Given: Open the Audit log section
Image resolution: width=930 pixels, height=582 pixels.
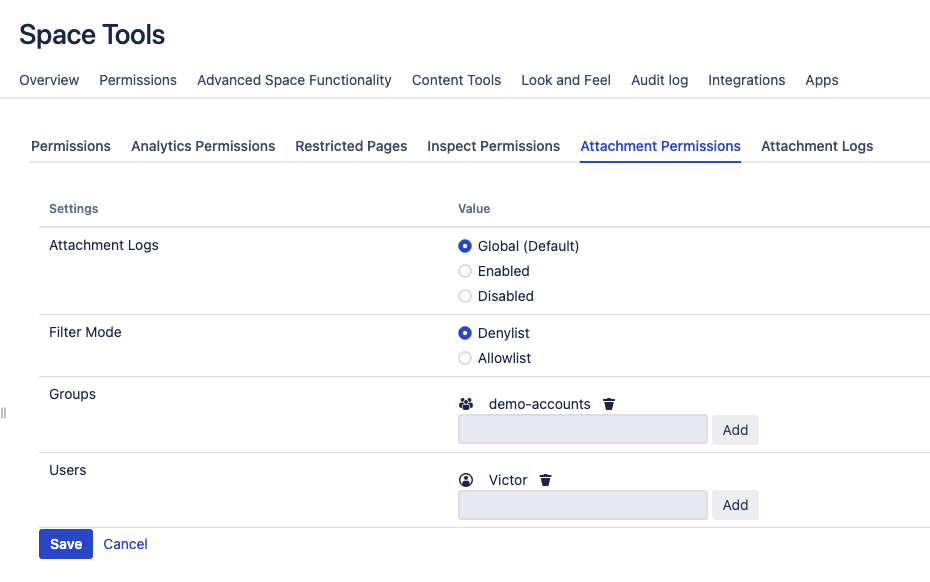Looking at the screenshot, I should [x=659, y=80].
